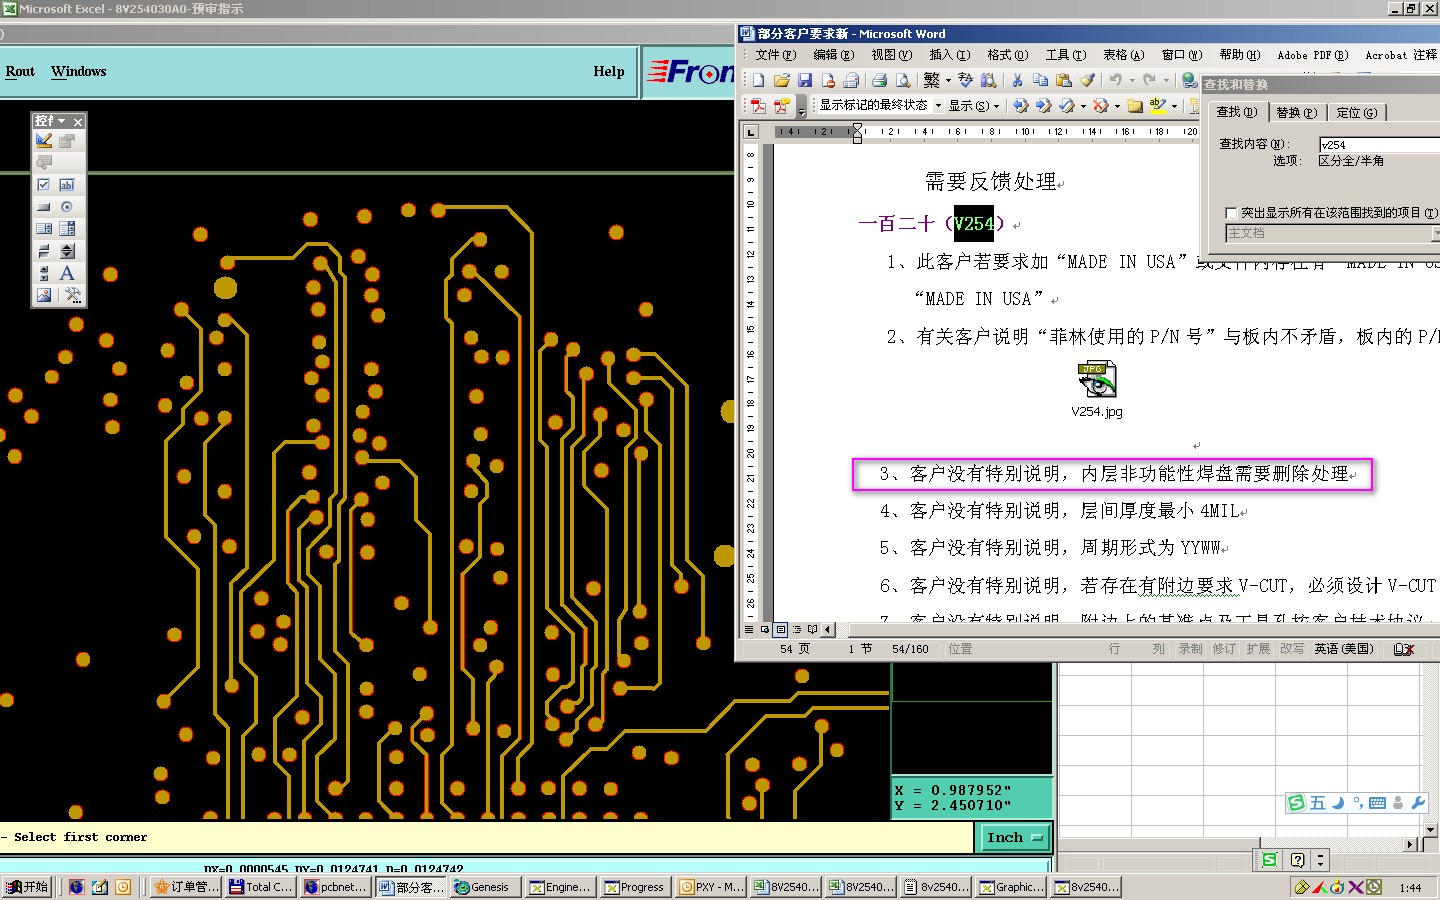Open the embedded V254.jpg file icon
Screen dimensions: 1440x900
point(1097,380)
